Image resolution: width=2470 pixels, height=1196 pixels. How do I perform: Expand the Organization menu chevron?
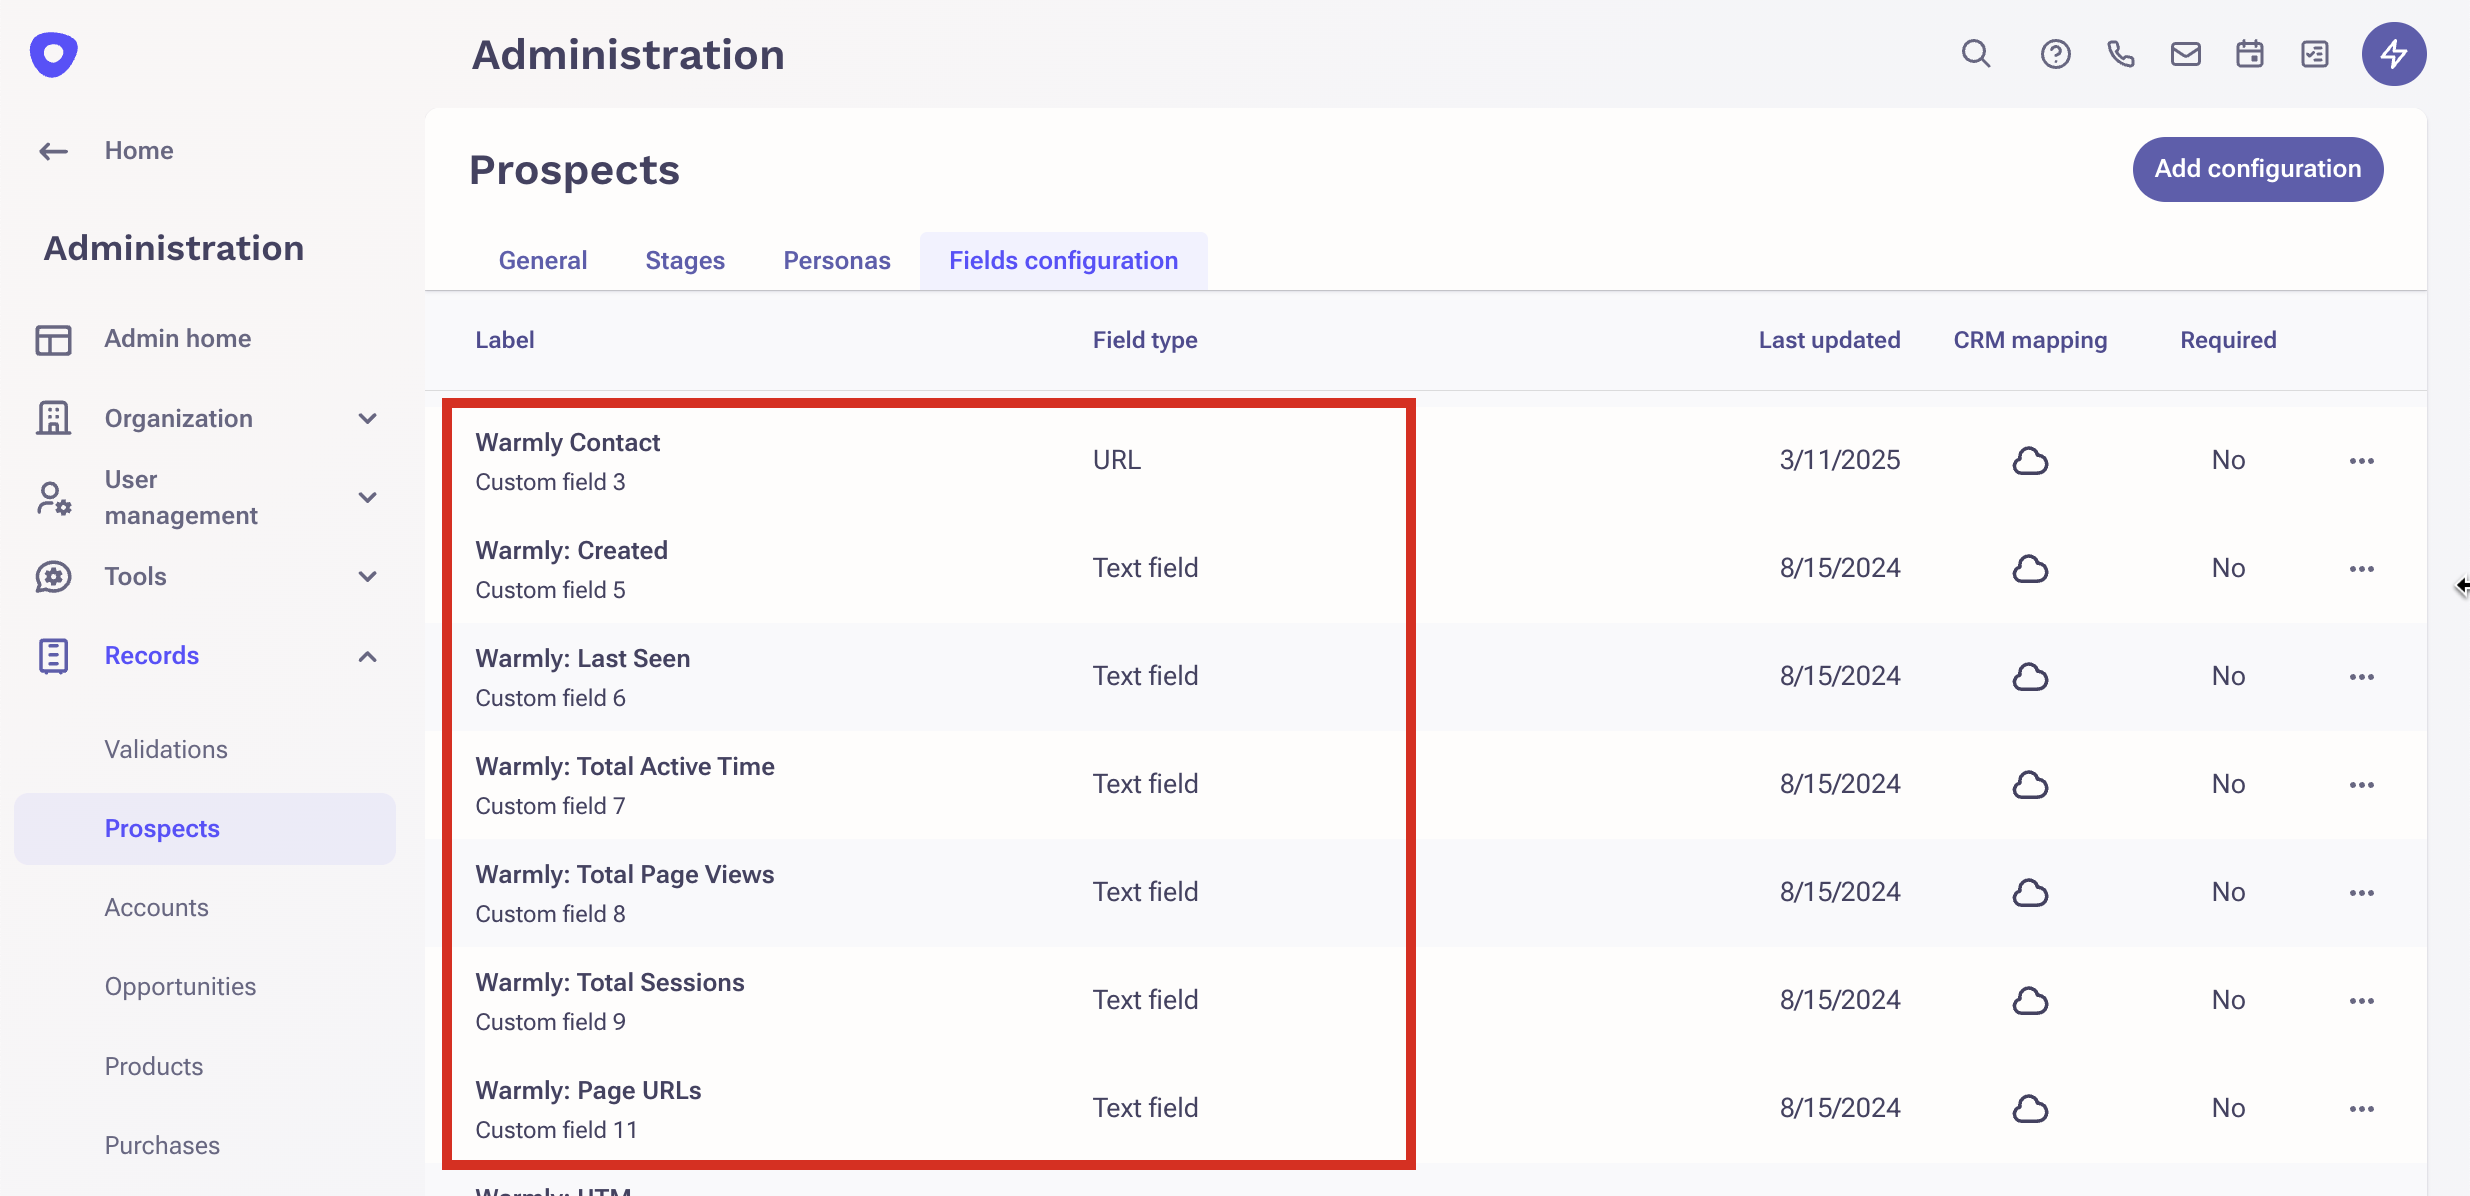(x=368, y=419)
